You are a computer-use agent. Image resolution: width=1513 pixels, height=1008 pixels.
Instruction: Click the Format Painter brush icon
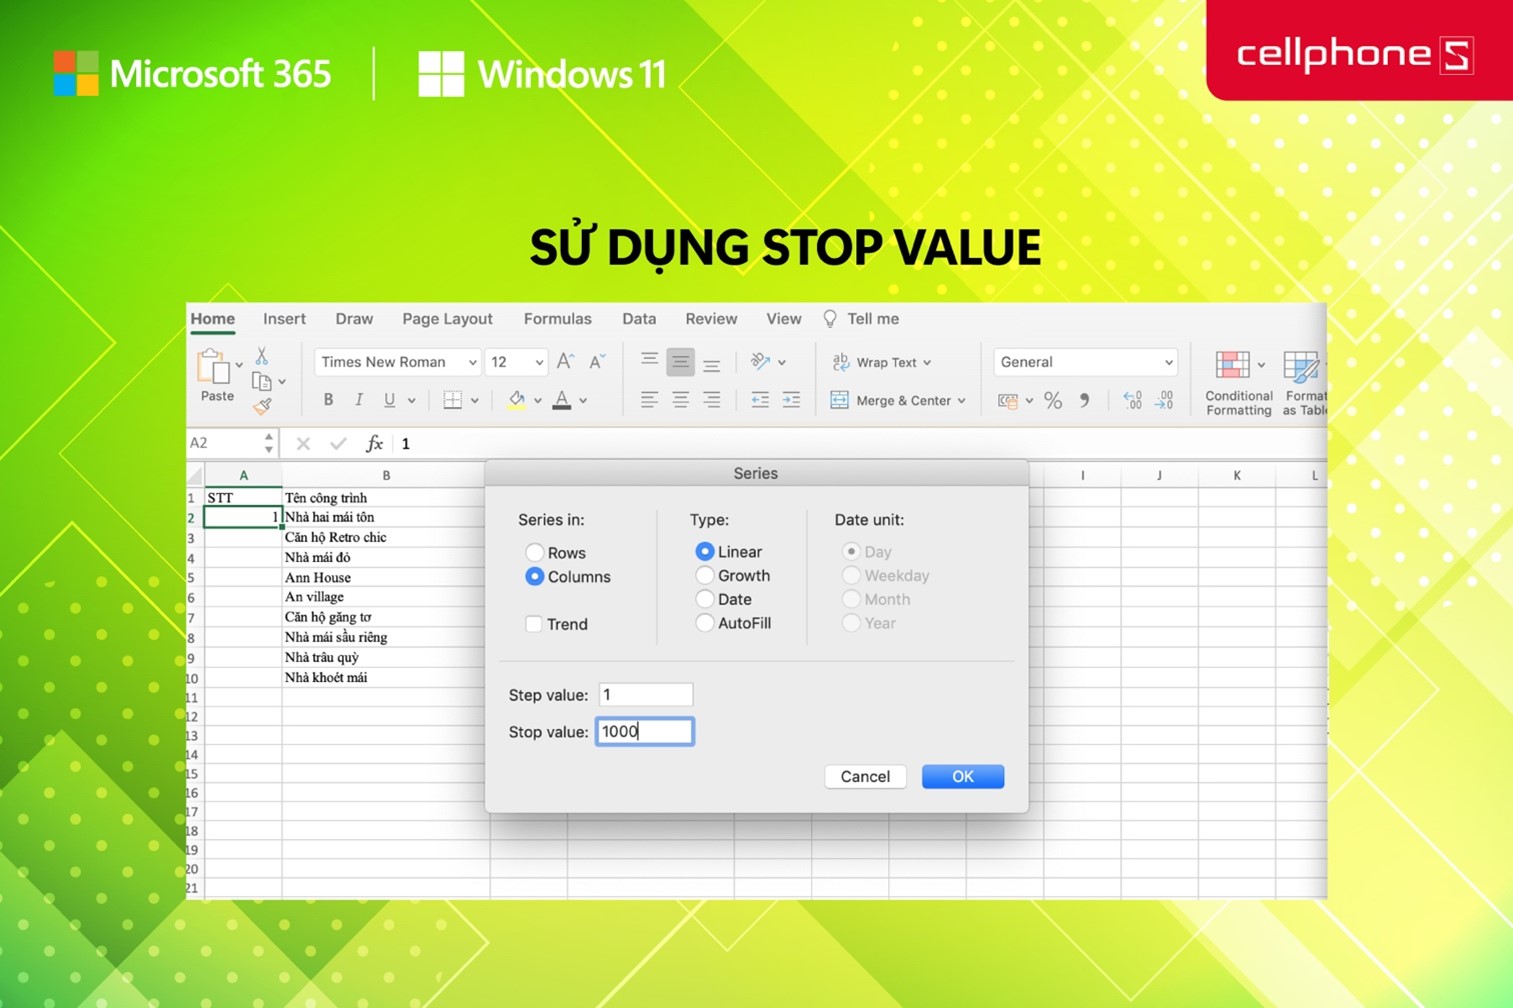point(262,406)
